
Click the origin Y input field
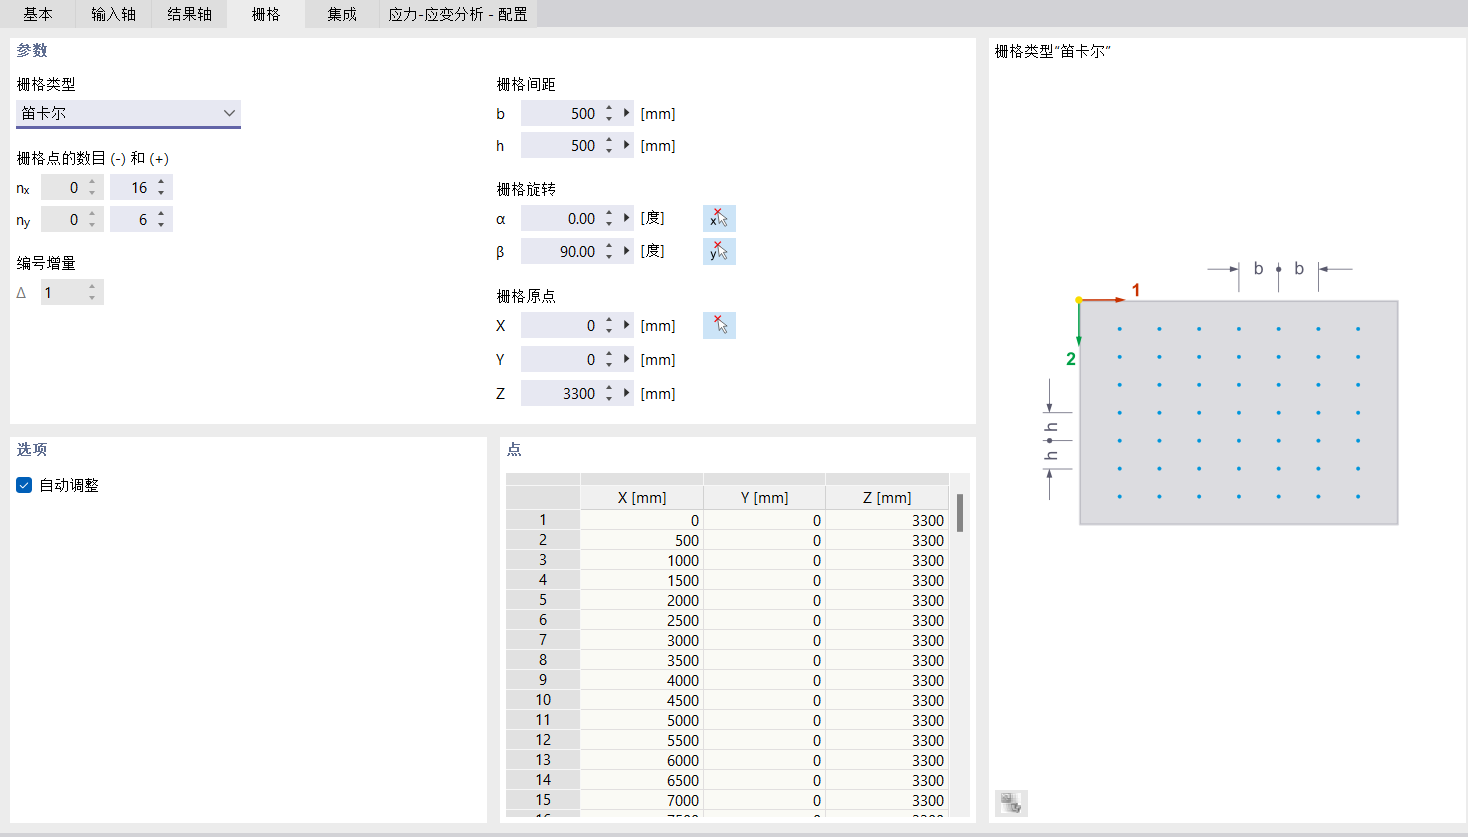pyautogui.click(x=560, y=359)
